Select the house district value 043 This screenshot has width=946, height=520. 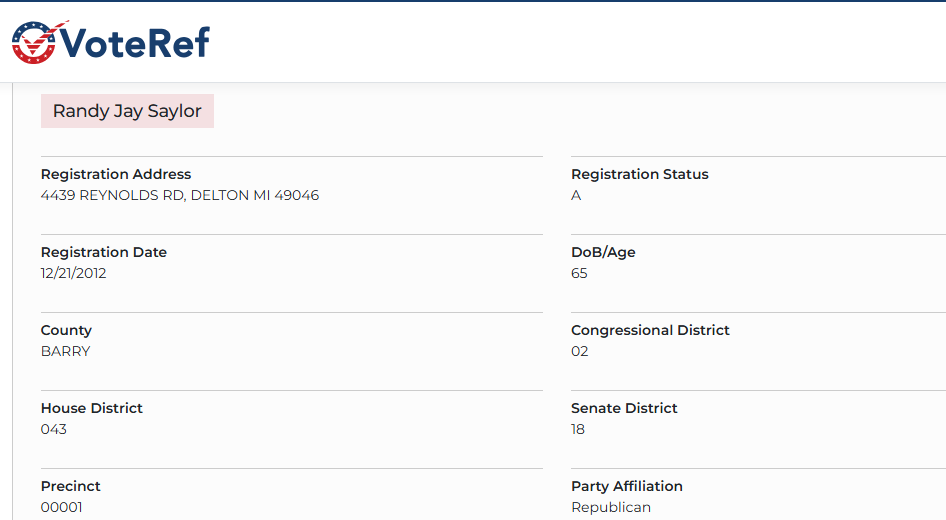[x=54, y=430]
